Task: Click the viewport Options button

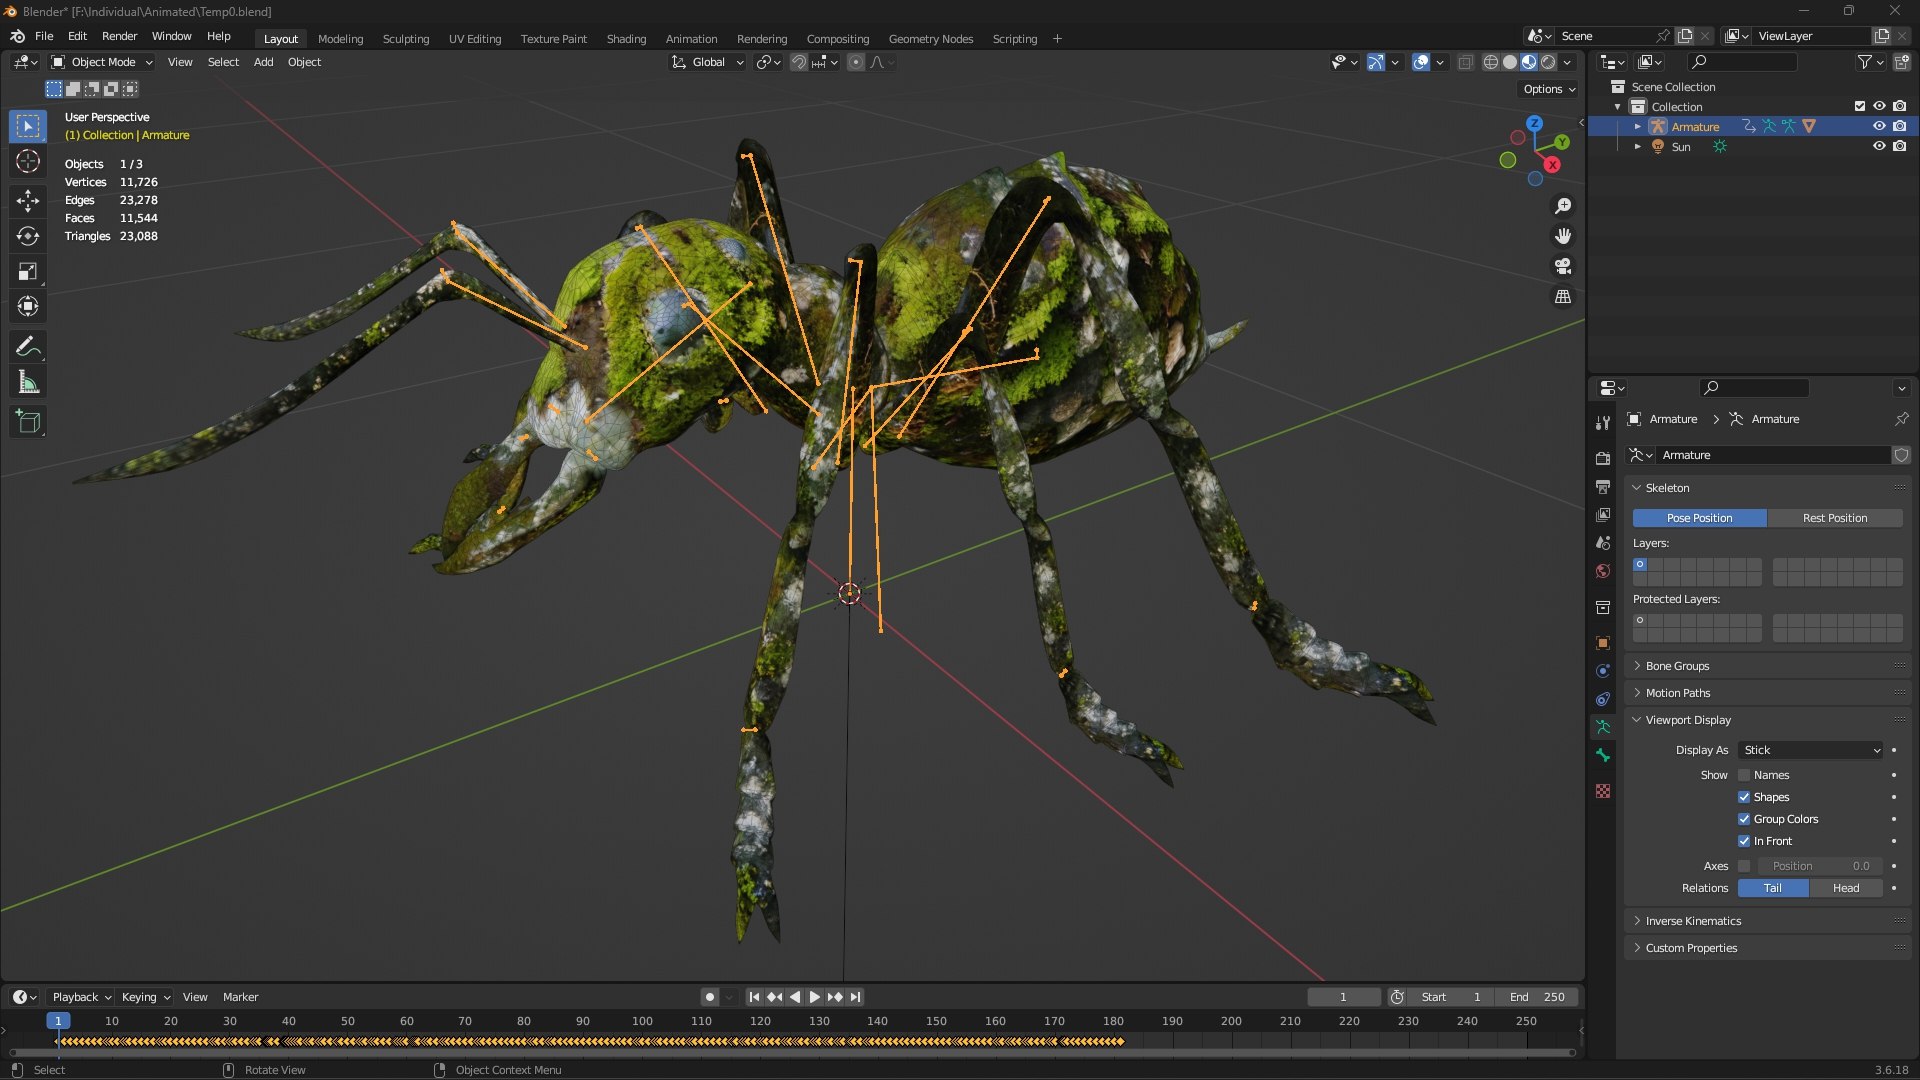Action: (x=1548, y=89)
